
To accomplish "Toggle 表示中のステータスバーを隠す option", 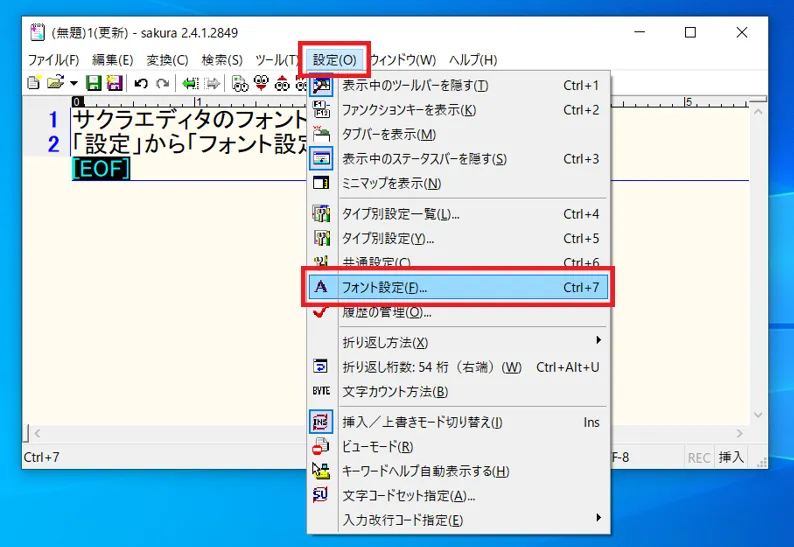I will tap(458, 159).
